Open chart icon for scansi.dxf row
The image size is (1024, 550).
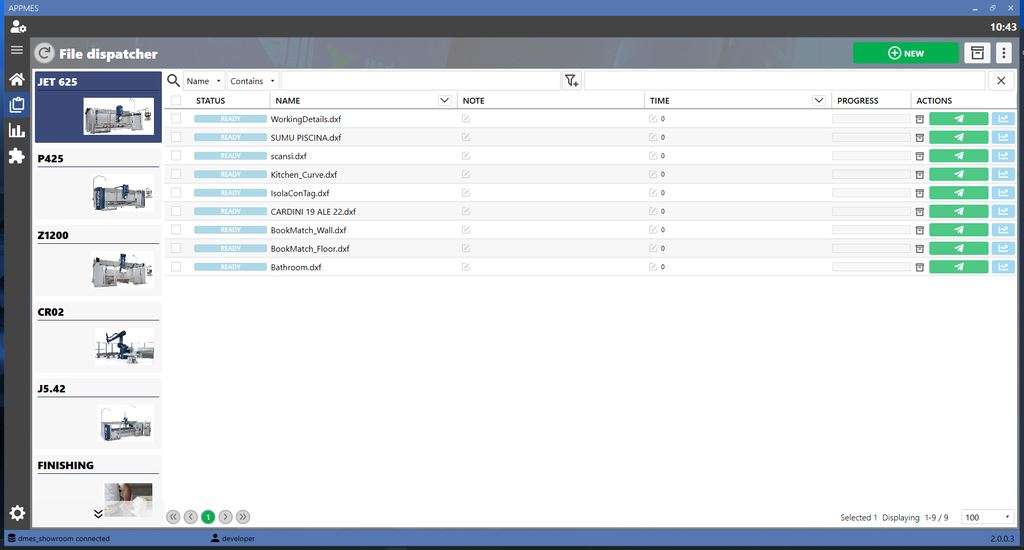1003,156
